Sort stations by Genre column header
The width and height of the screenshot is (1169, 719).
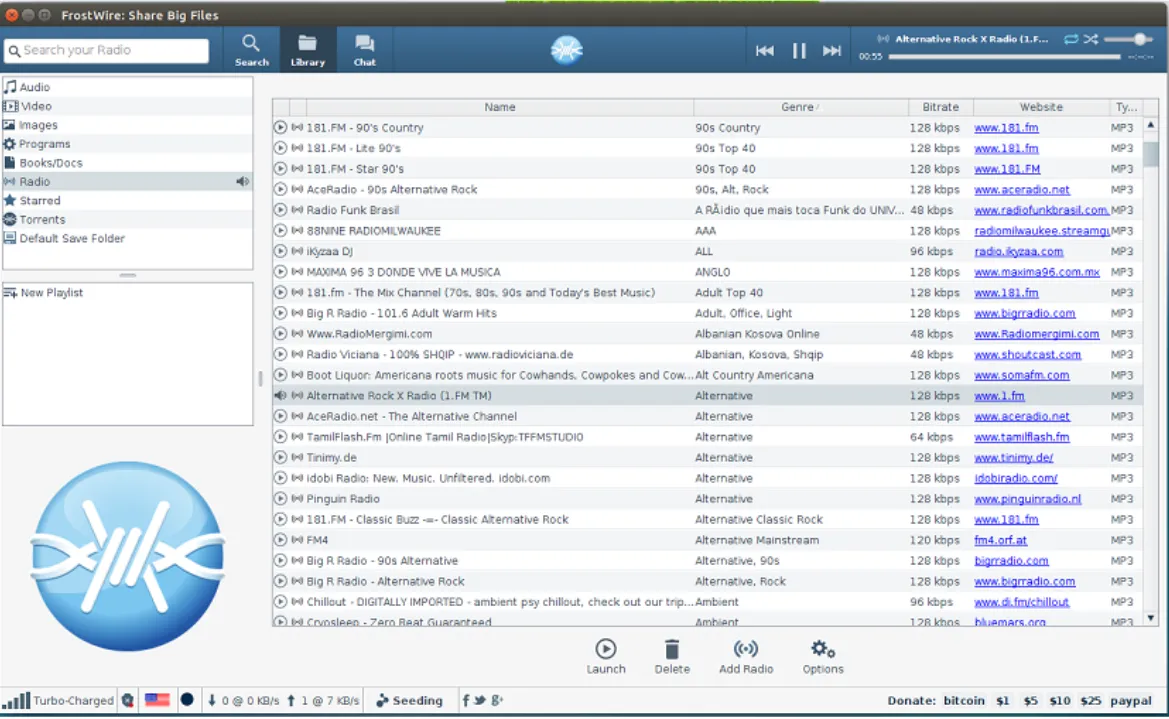(x=799, y=107)
